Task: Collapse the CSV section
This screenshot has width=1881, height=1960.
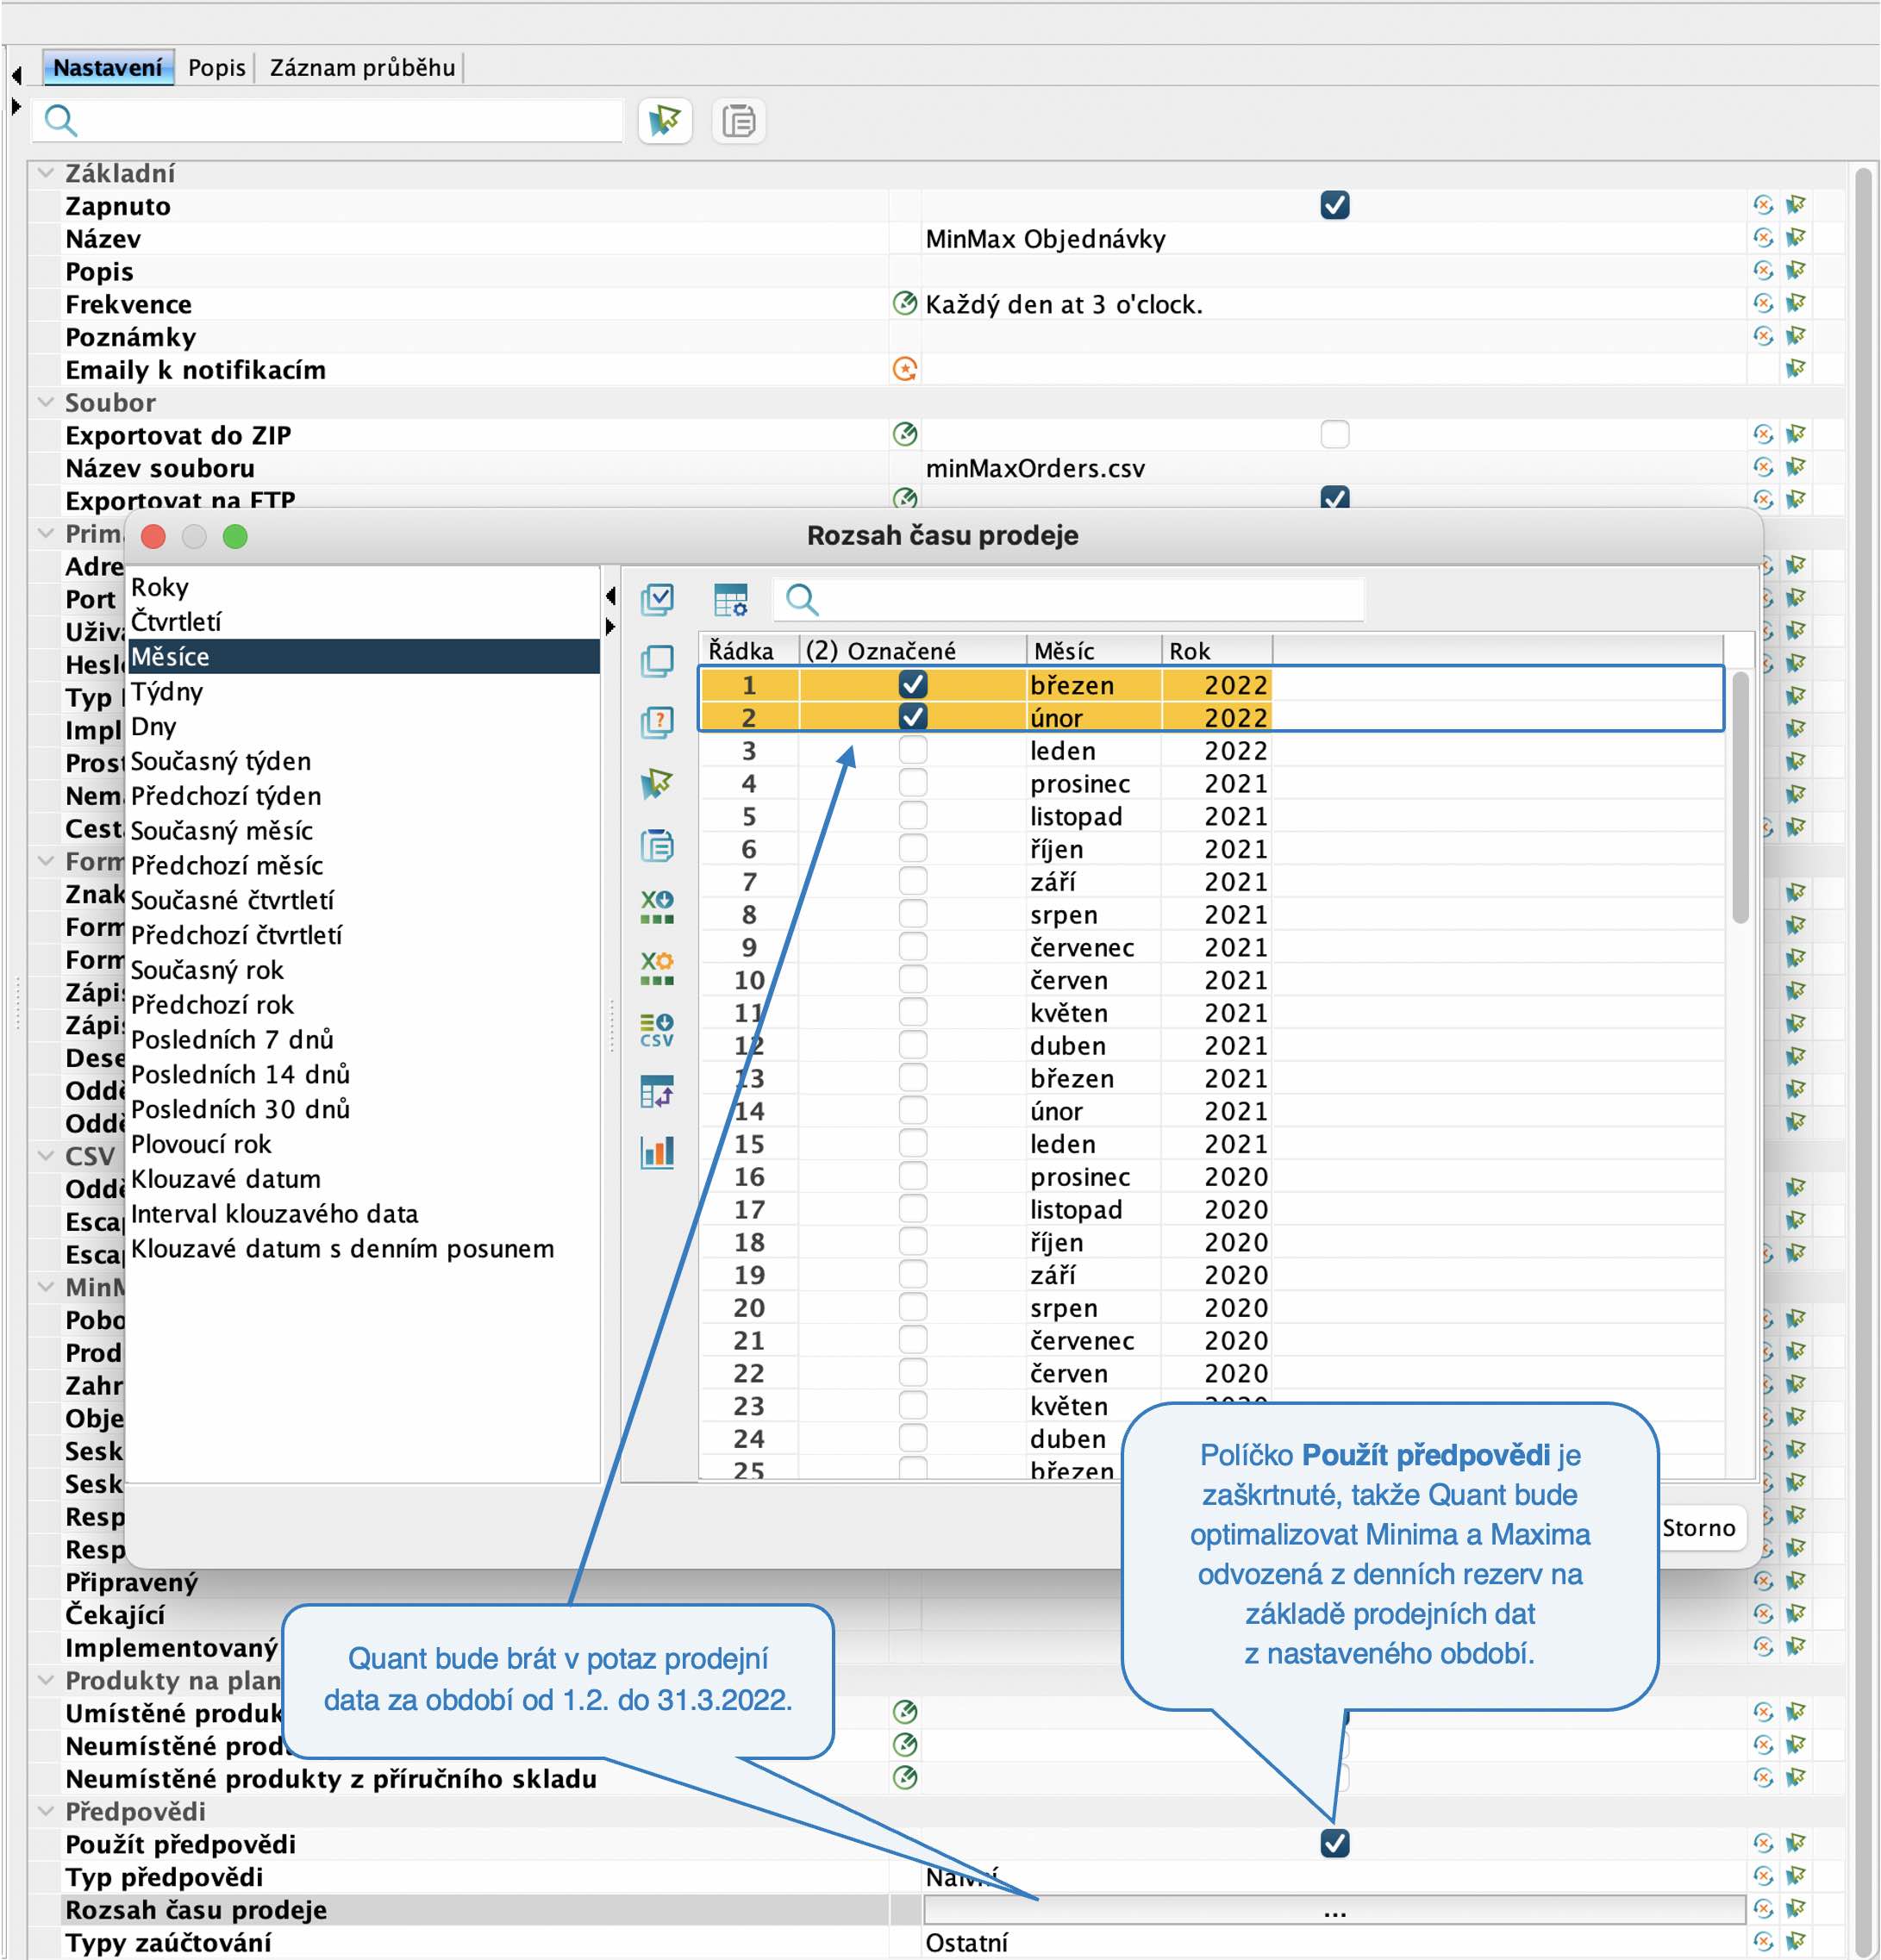Action: click(45, 1155)
